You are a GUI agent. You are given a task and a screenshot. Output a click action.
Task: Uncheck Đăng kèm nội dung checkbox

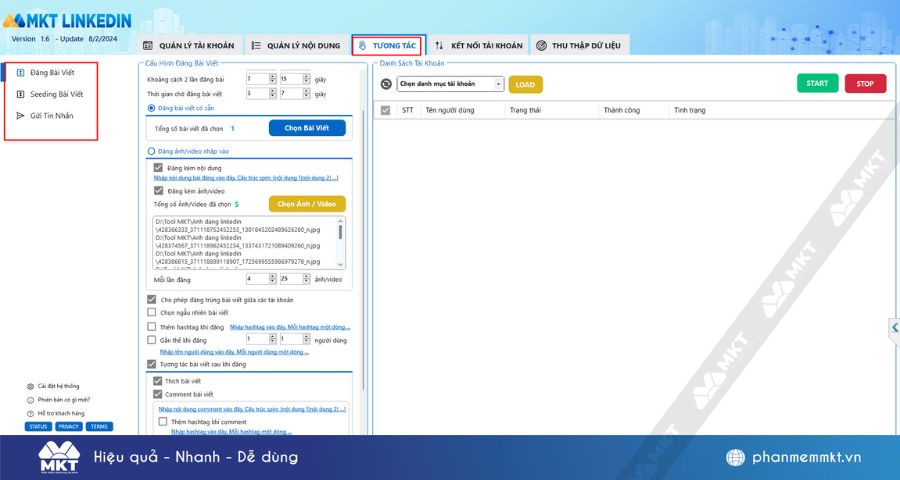pyautogui.click(x=158, y=168)
